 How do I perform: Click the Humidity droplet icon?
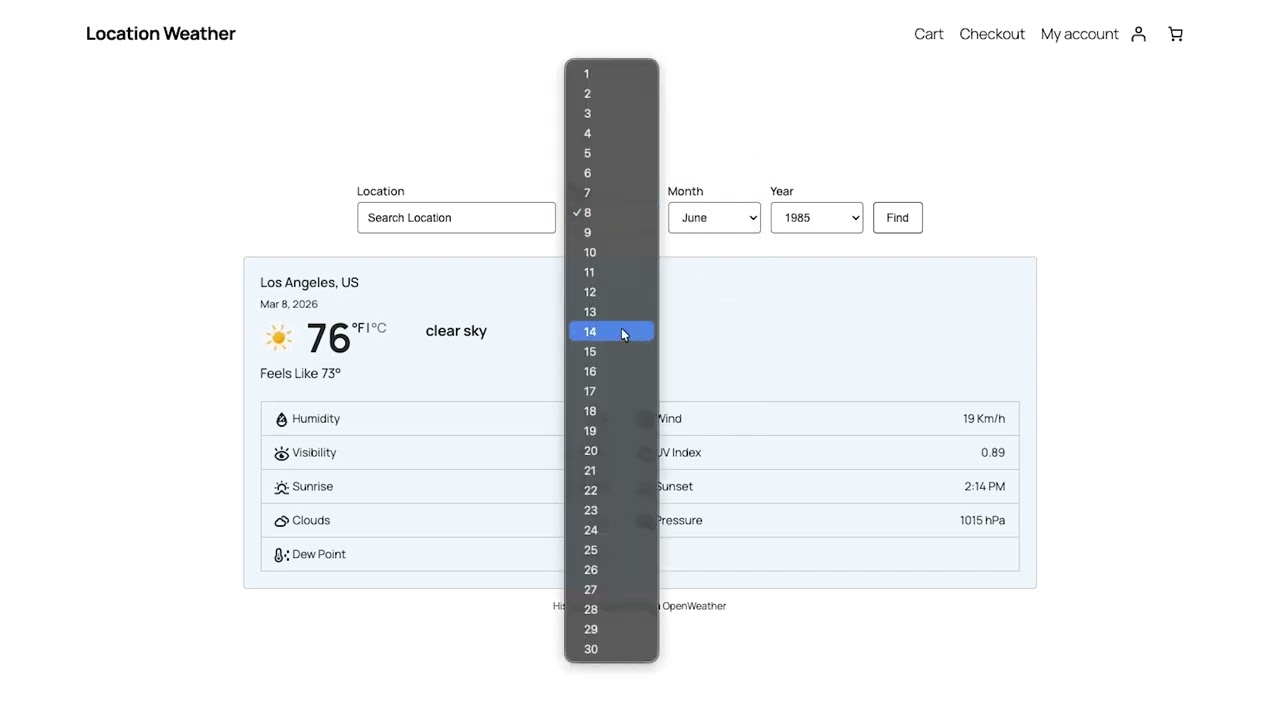point(281,419)
